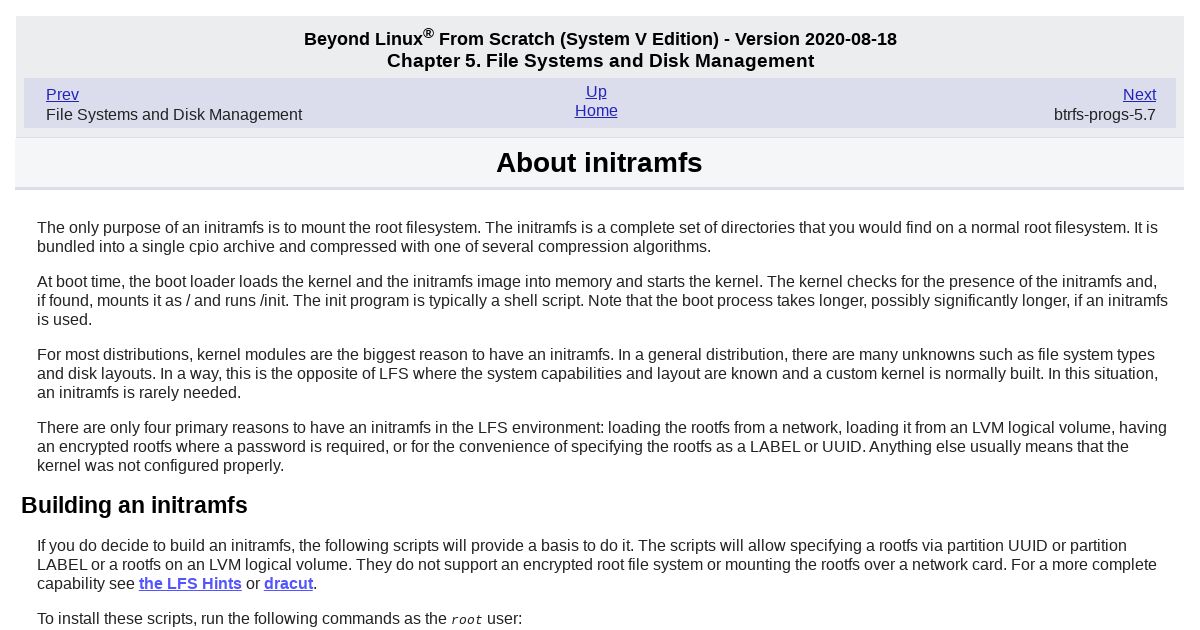Screen dimensions: 1200x630
Task: Click the paragraph starting 'For most distributions'
Action: (x=597, y=374)
